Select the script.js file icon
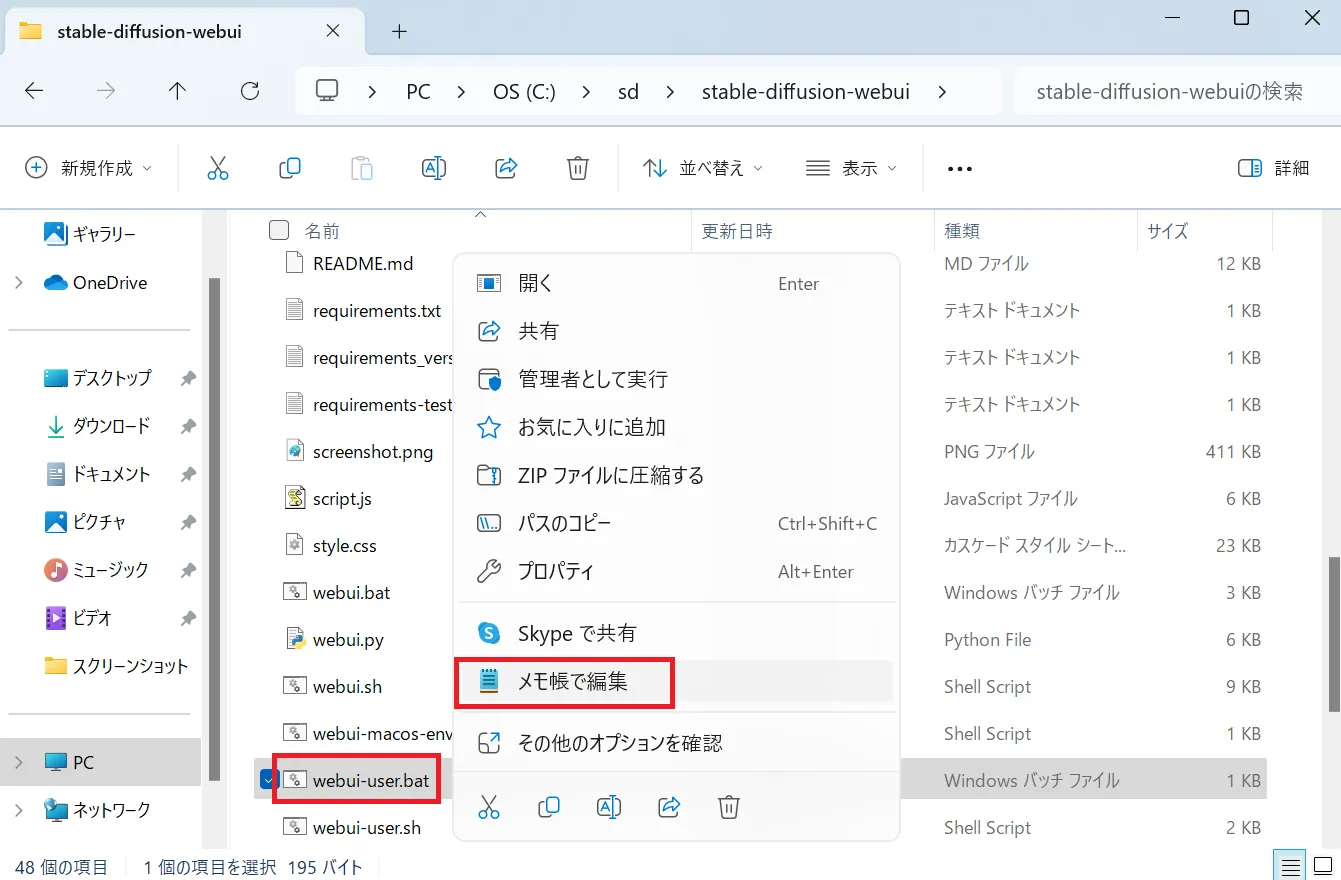This screenshot has width=1341, height=880. tap(295, 498)
